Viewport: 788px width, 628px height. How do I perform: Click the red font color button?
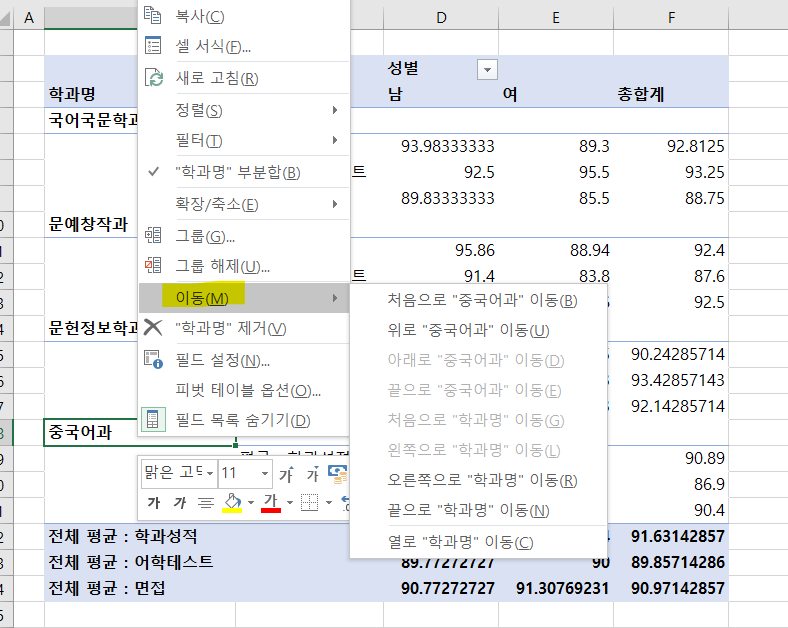(270, 502)
